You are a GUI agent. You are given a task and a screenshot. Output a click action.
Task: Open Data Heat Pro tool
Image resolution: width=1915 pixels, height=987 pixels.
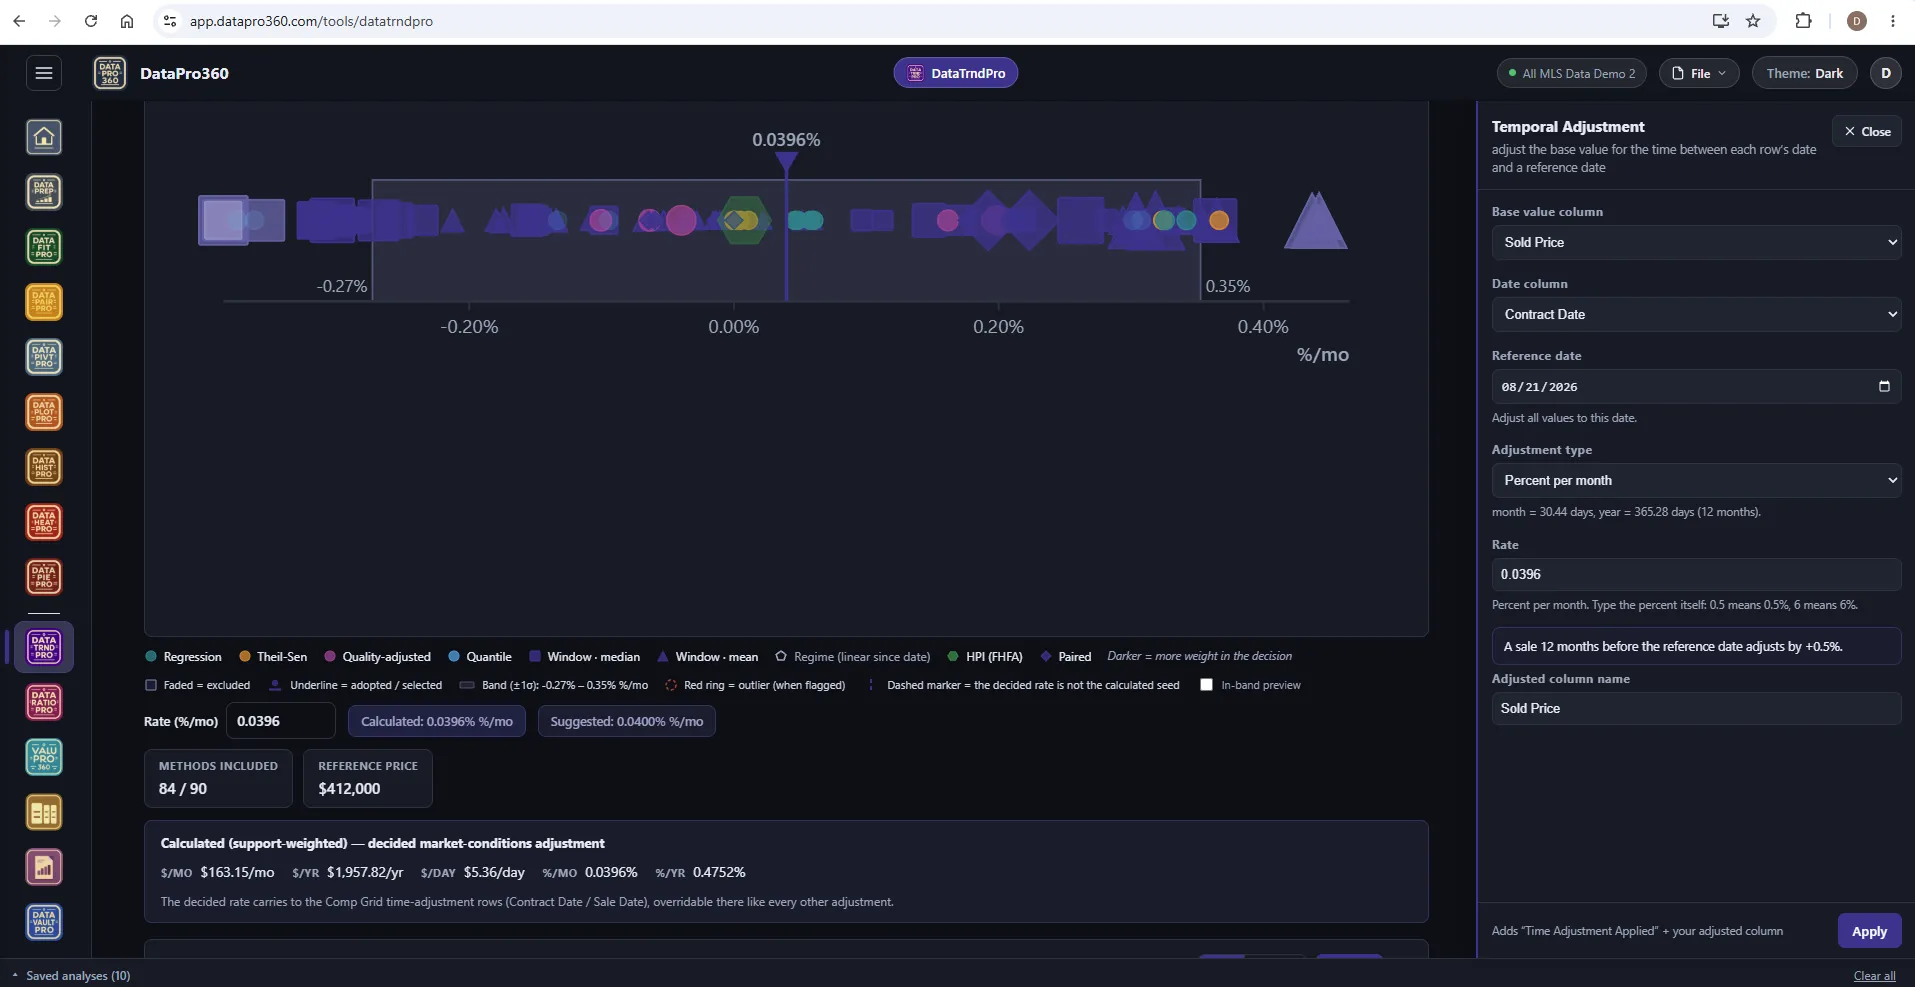point(44,522)
